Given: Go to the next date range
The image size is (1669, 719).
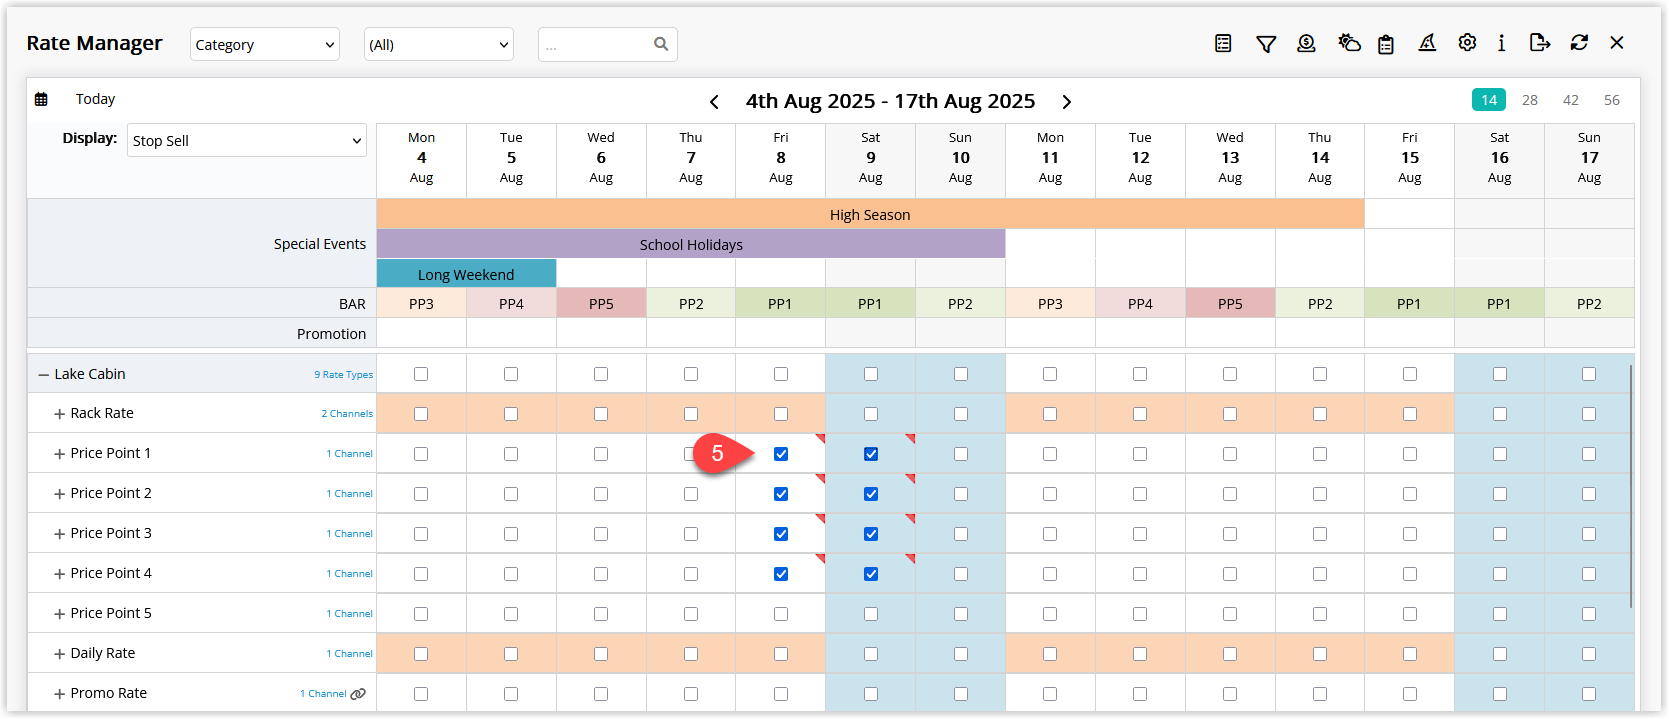Looking at the screenshot, I should [1067, 102].
